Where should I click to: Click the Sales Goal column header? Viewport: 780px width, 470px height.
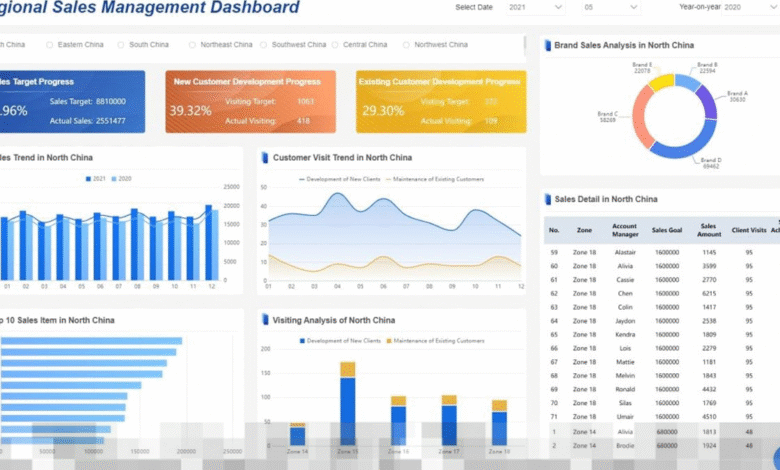point(666,230)
